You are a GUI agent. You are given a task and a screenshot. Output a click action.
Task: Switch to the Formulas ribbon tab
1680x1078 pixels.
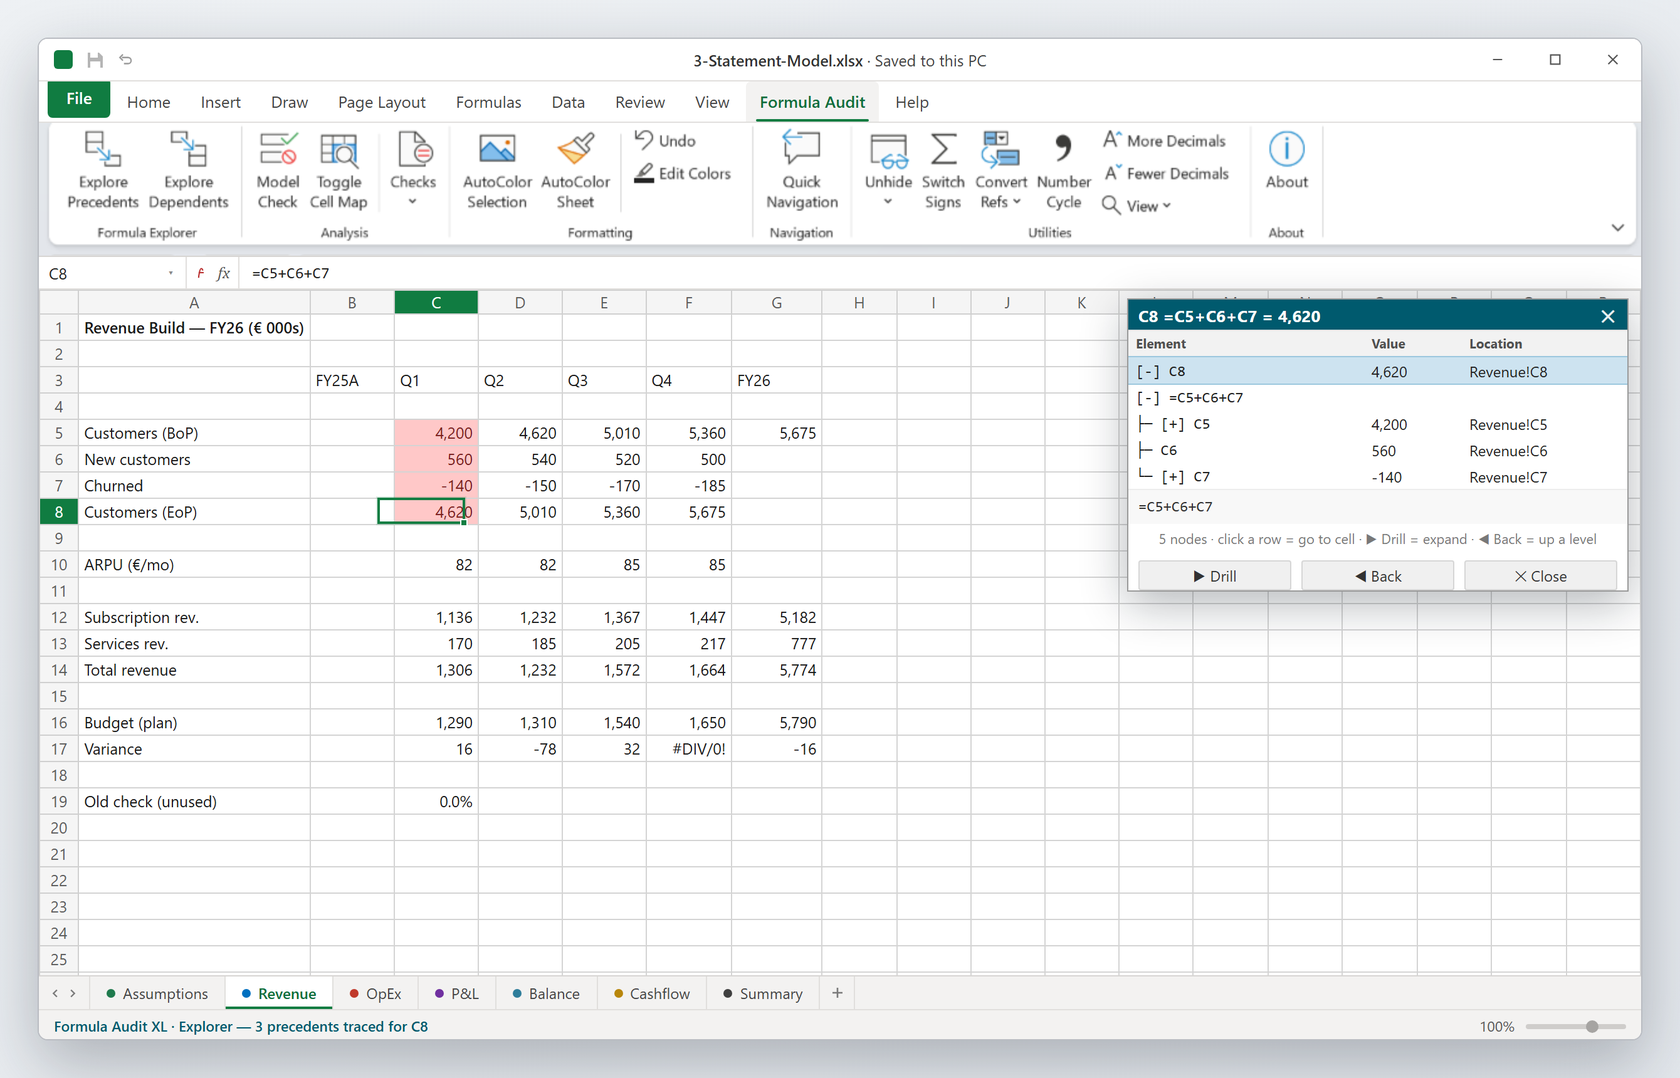coord(488,102)
